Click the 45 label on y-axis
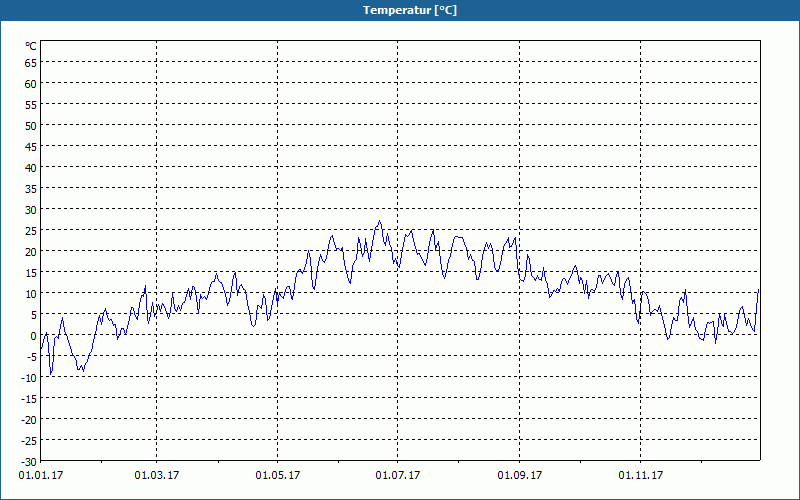Viewport: 800px width, 500px height. (31, 147)
